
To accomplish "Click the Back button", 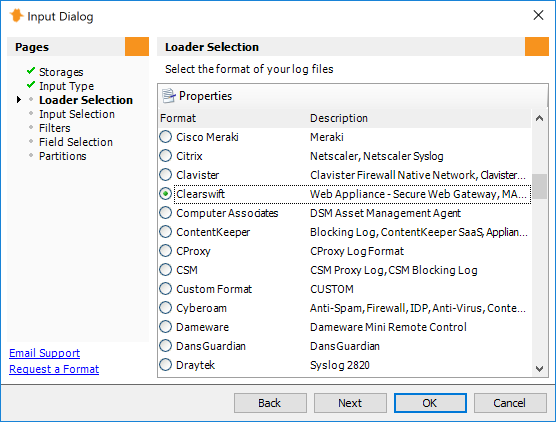I will point(270,403).
